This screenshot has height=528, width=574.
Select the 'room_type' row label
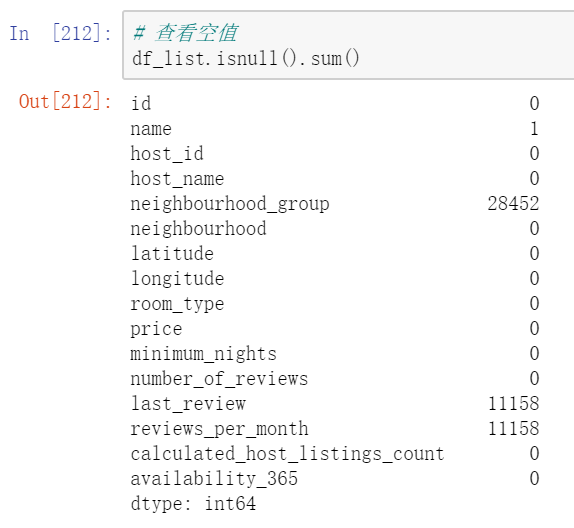pos(178,304)
